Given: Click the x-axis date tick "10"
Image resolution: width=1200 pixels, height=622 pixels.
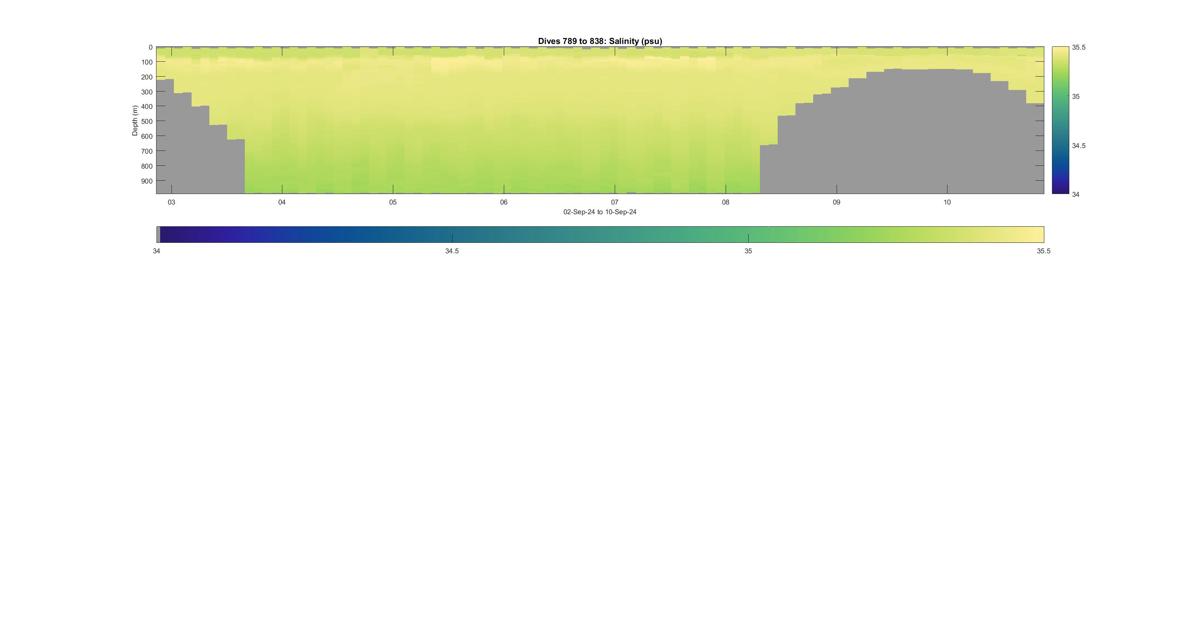Looking at the screenshot, I should [x=947, y=202].
